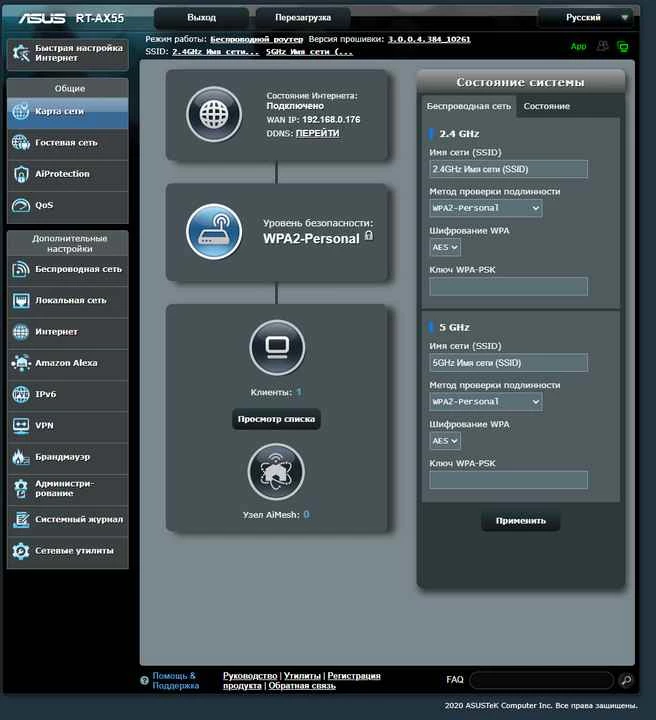Screen dimensions: 656x720
Task: Click the Quick Internet Setup wizard icon
Action: tap(21, 53)
